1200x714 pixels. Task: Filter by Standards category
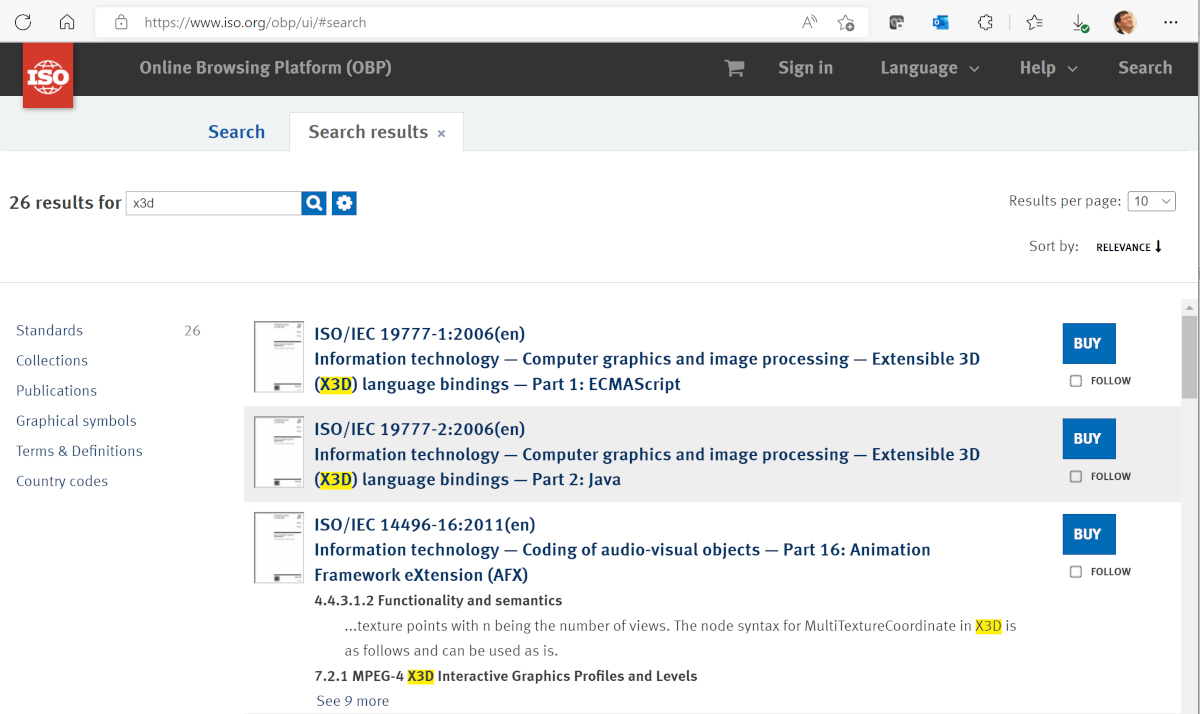pyautogui.click(x=50, y=331)
